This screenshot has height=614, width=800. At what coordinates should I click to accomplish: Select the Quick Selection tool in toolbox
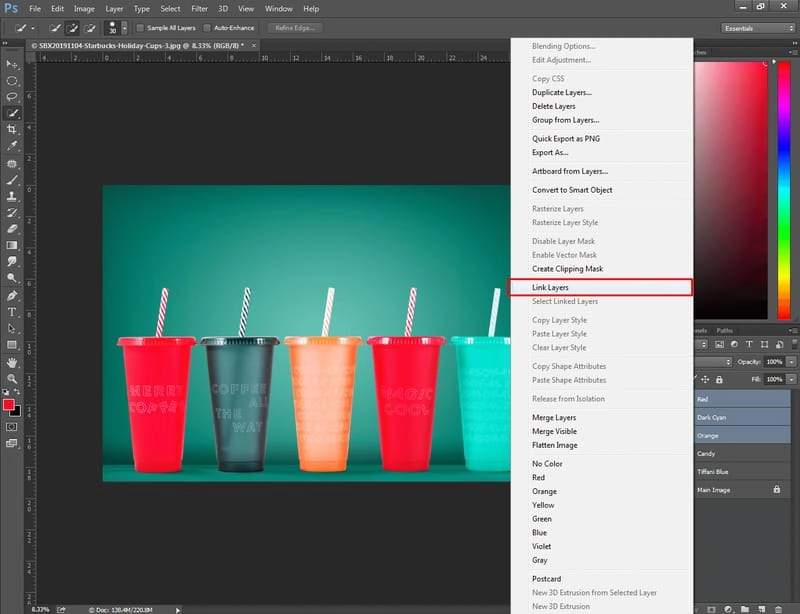coord(11,113)
